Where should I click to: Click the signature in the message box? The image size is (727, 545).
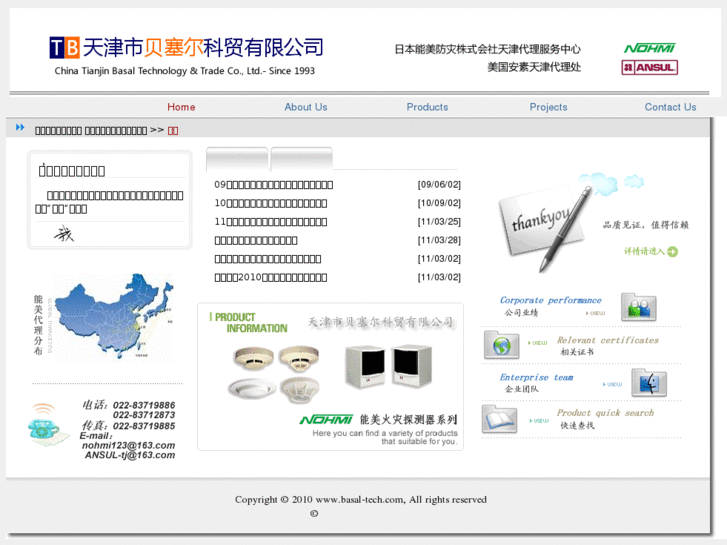pos(64,234)
